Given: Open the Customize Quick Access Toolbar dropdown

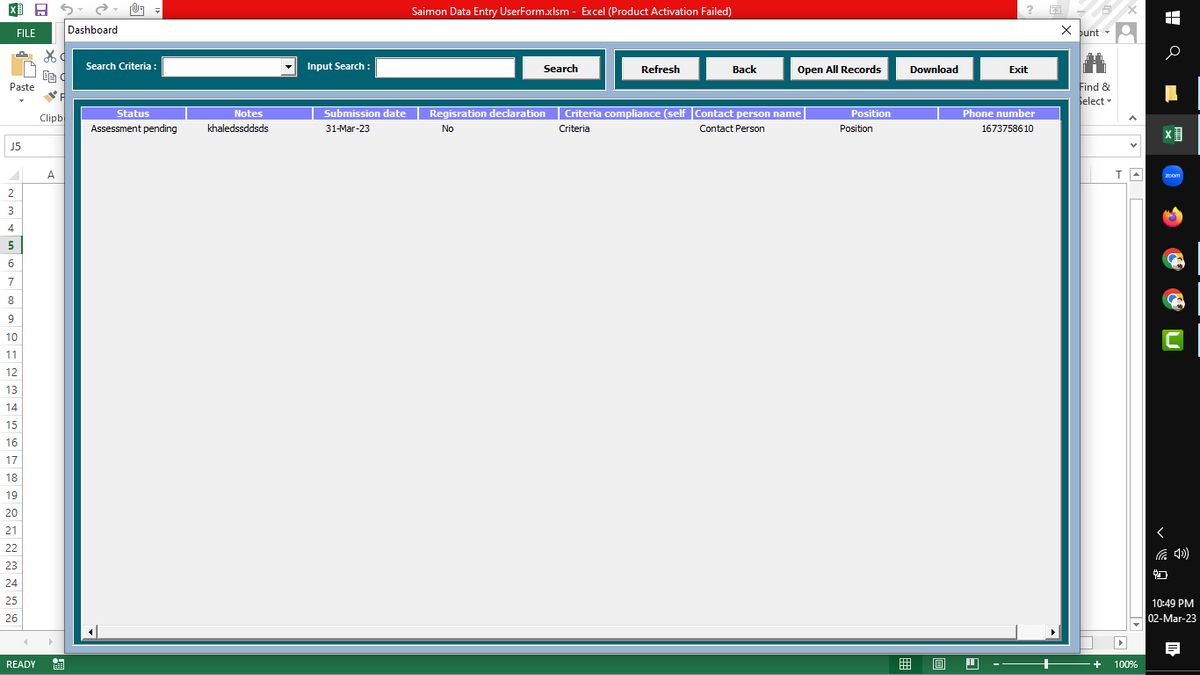Looking at the screenshot, I should coord(157,12).
